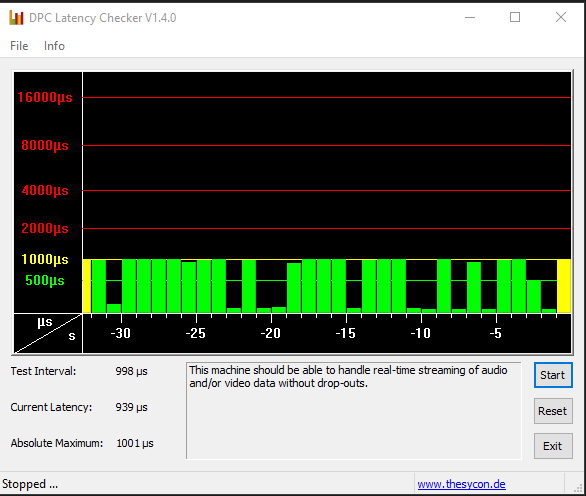Click the Current Latency value 939 µs
The image size is (586, 496).
tap(131, 407)
